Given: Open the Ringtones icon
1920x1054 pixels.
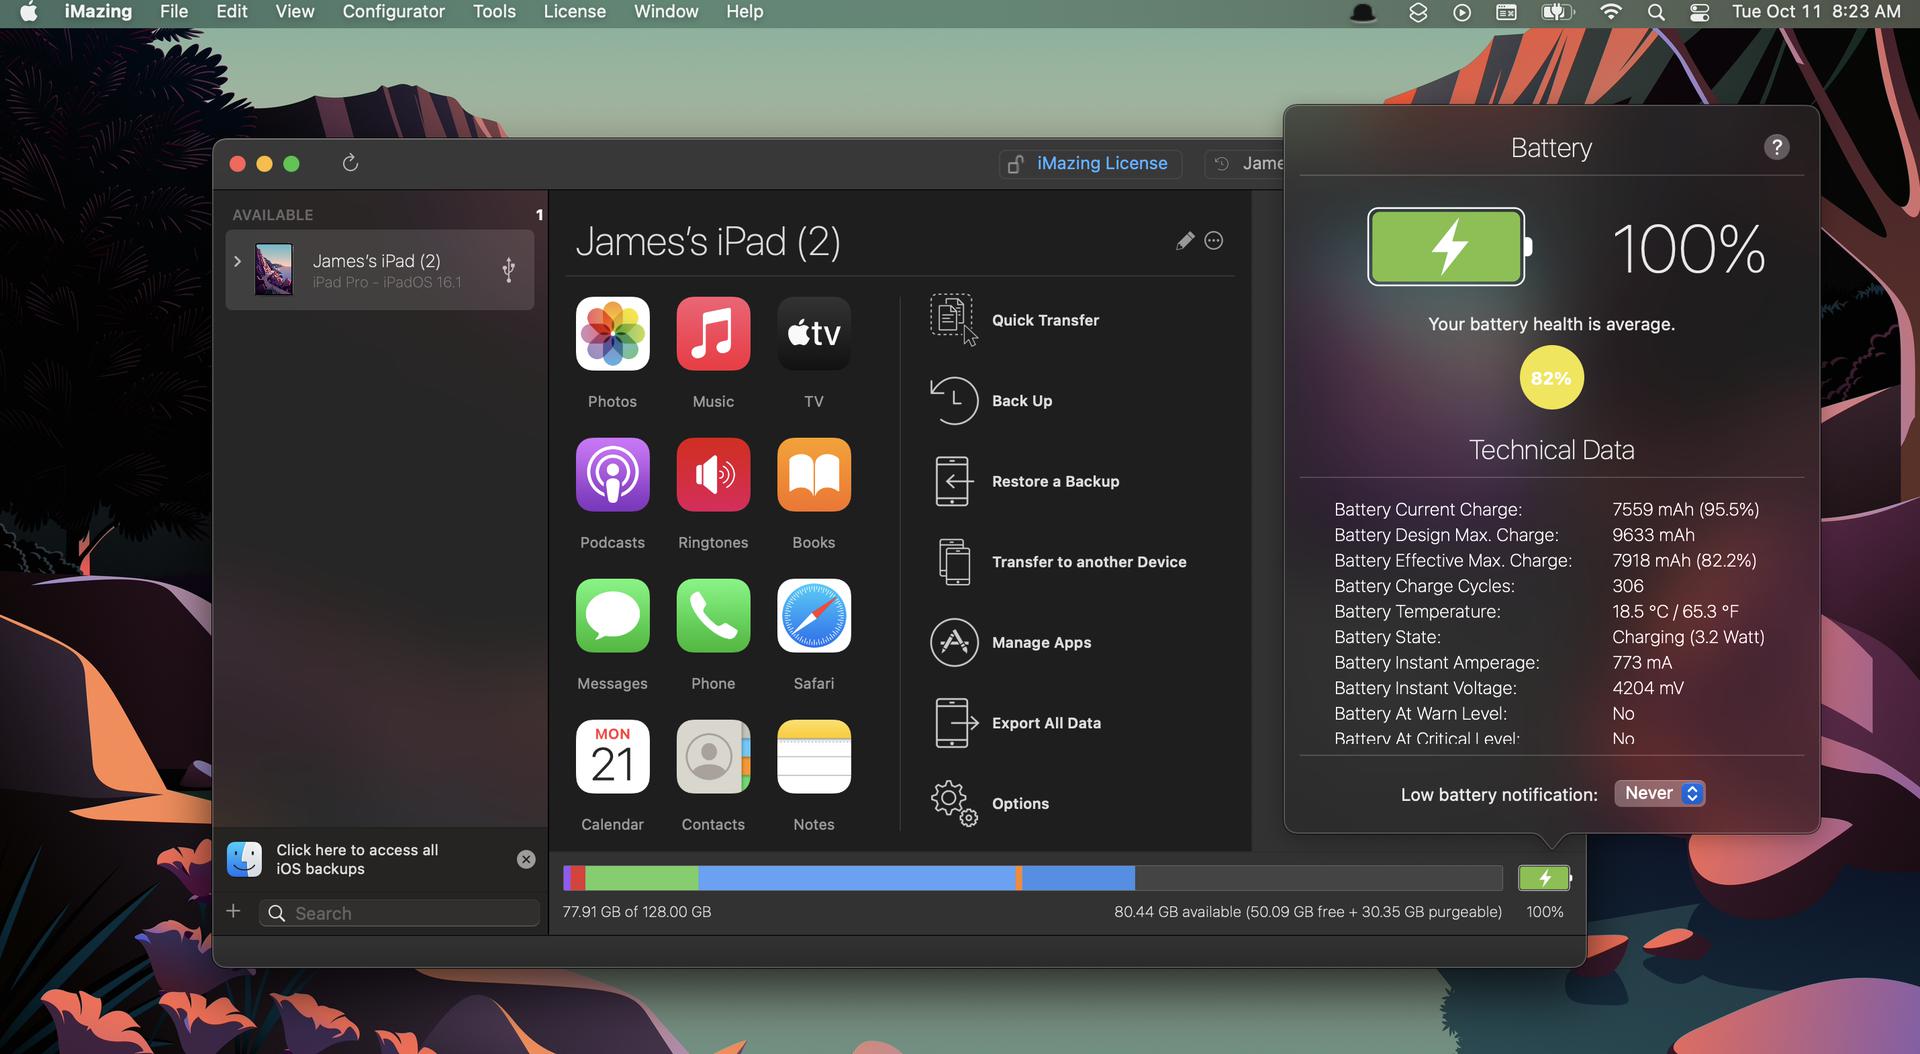Looking at the screenshot, I should [713, 475].
